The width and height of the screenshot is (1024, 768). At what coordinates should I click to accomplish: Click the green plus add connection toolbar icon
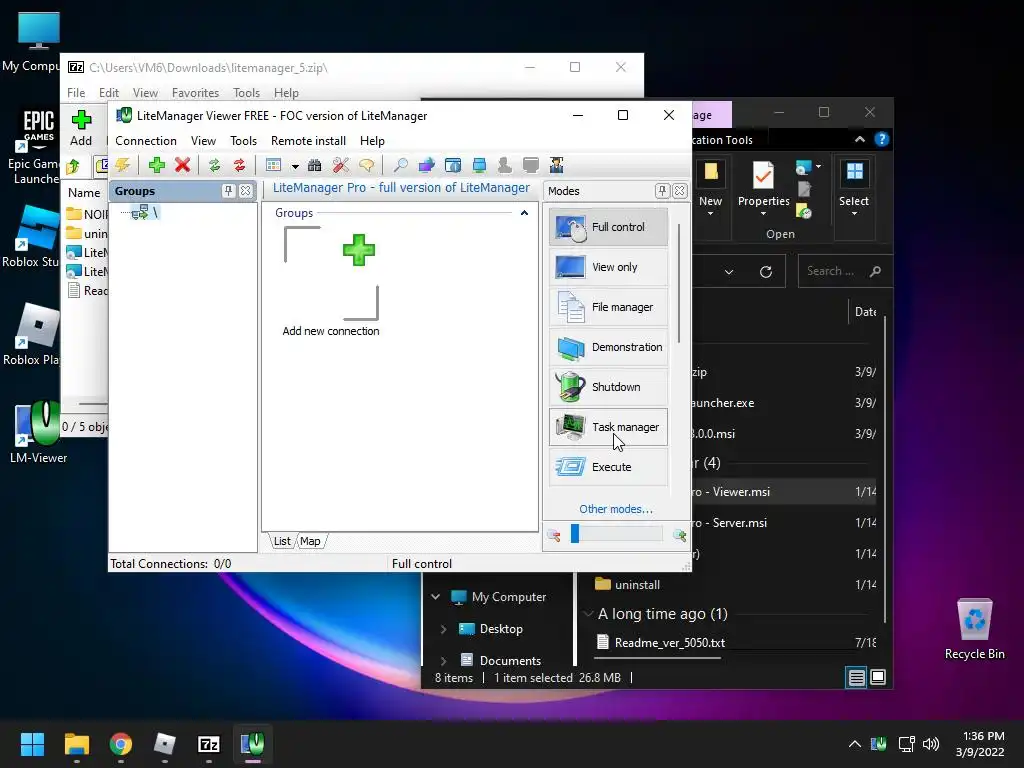pos(157,165)
